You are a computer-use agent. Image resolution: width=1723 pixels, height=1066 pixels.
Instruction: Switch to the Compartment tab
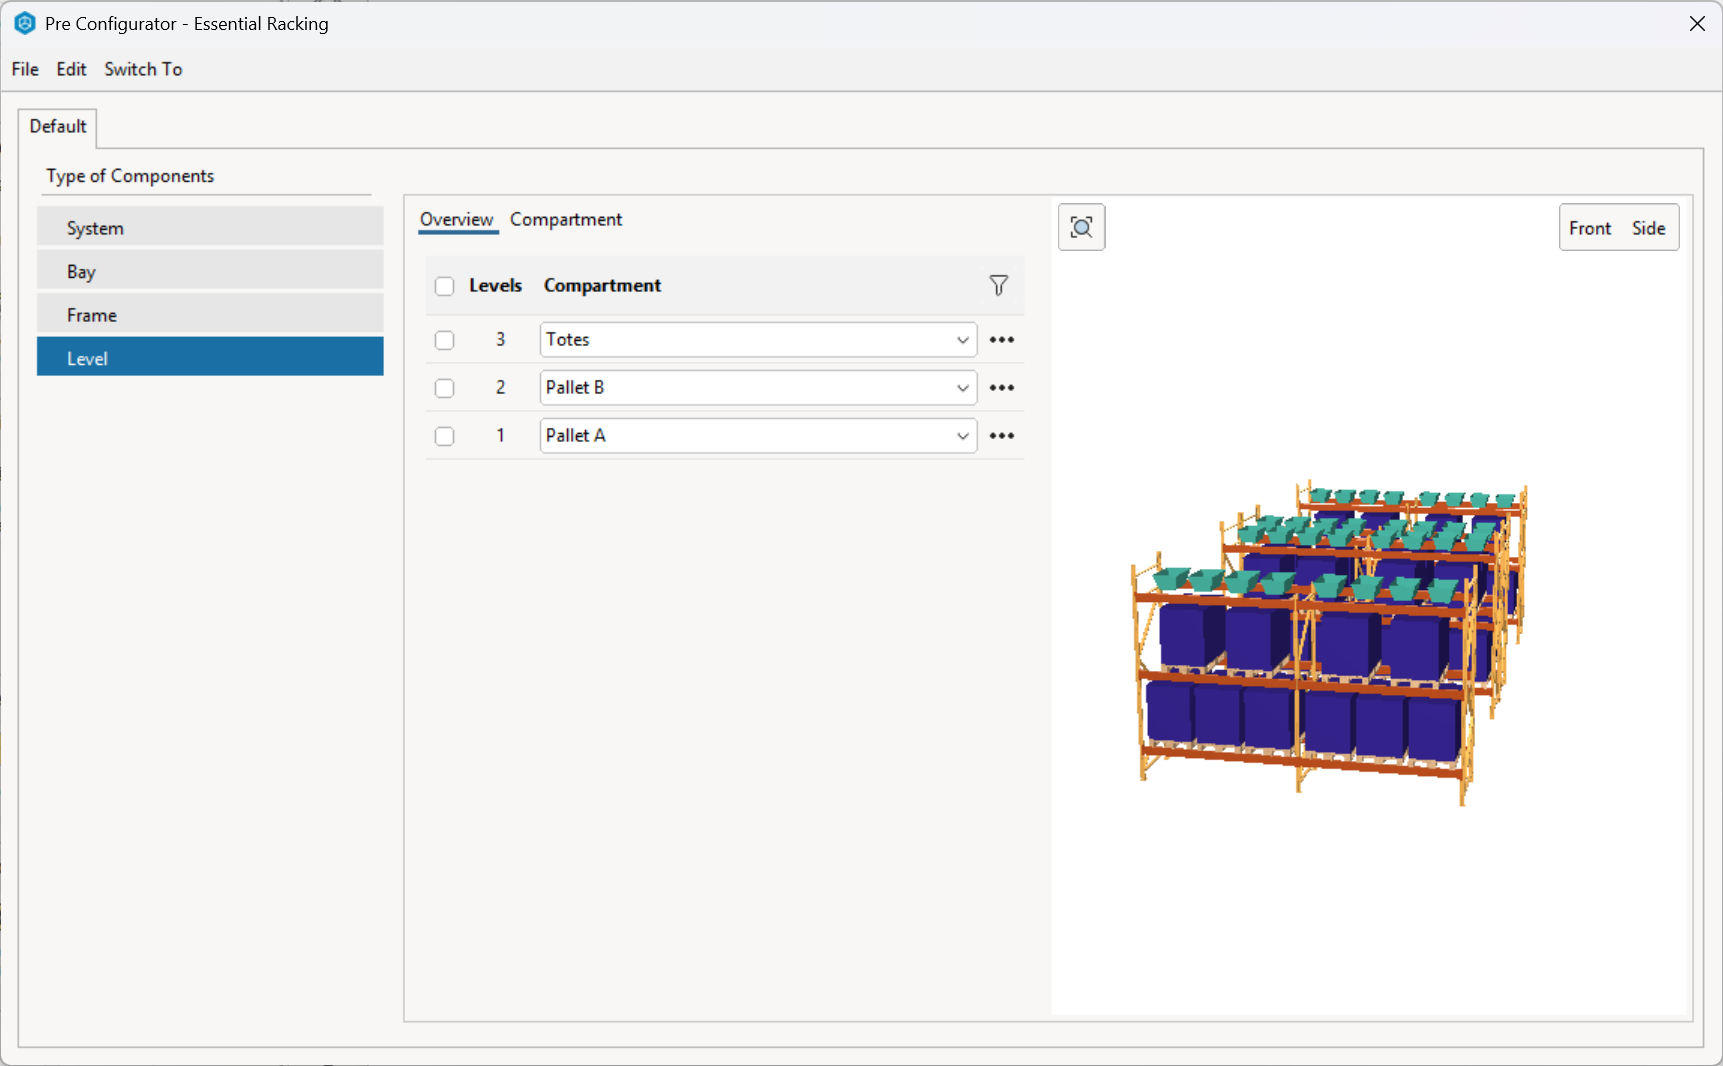click(565, 220)
